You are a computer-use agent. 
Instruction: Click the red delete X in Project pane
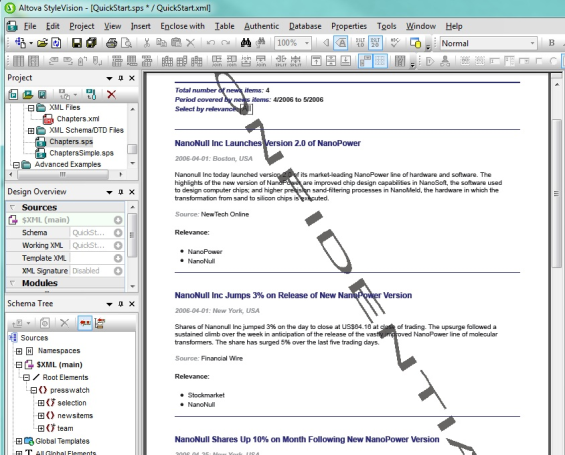(x=111, y=95)
